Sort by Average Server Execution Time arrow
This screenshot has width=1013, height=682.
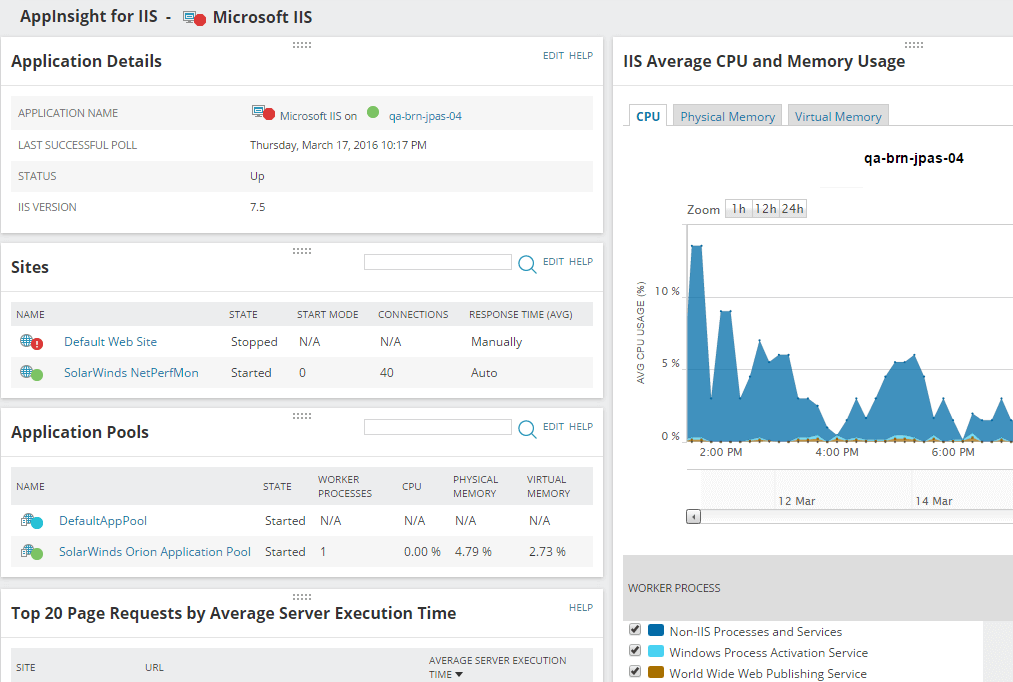click(459, 674)
